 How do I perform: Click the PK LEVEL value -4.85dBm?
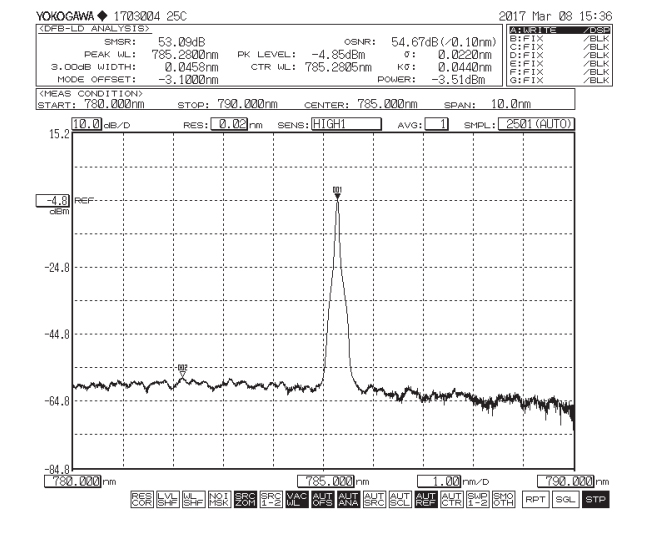click(x=338, y=55)
